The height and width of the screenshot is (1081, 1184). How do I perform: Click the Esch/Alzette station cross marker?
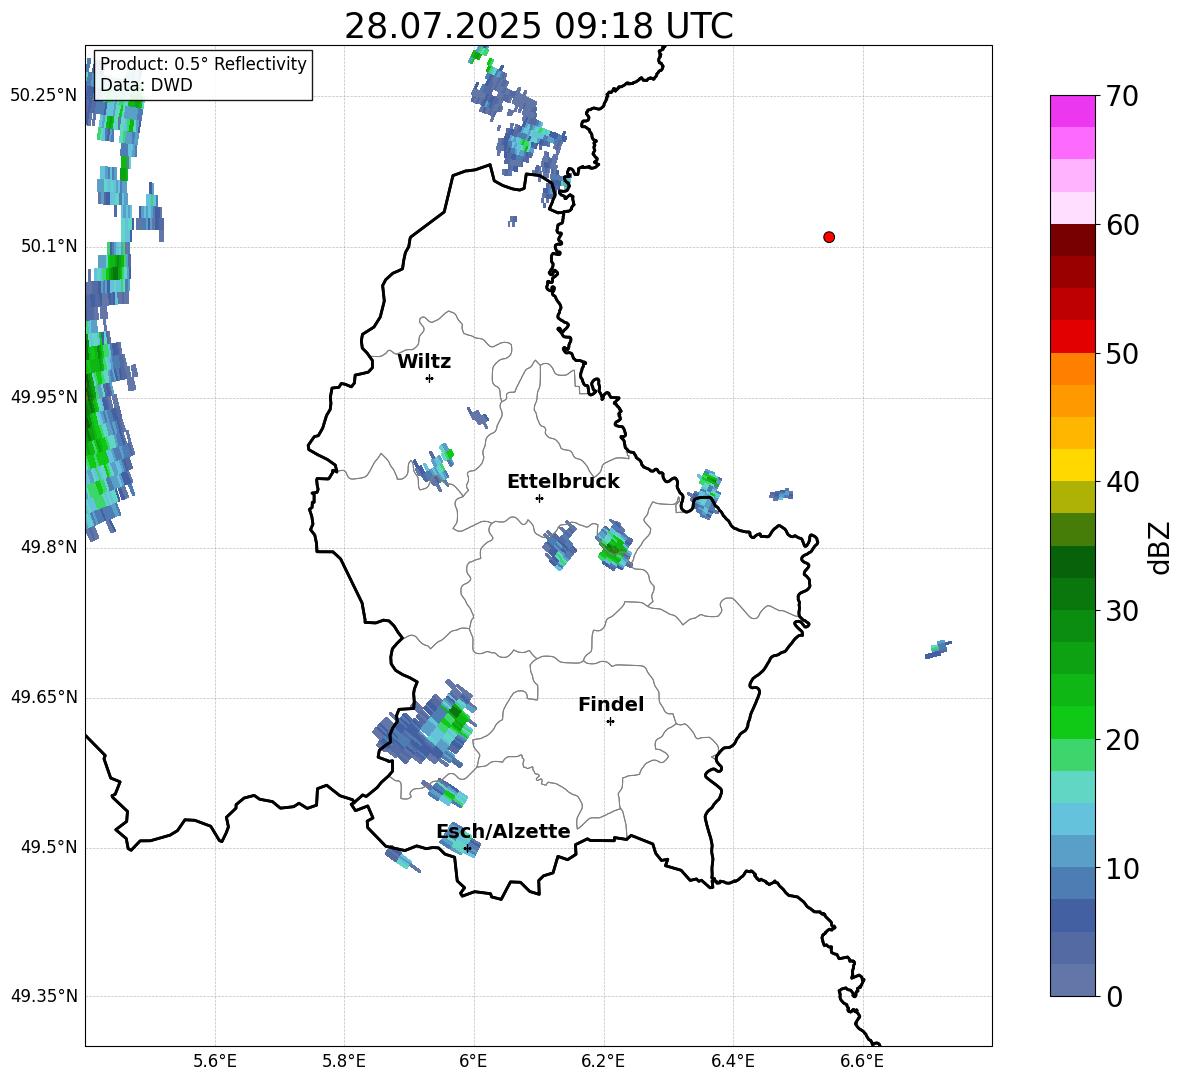coord(467,848)
